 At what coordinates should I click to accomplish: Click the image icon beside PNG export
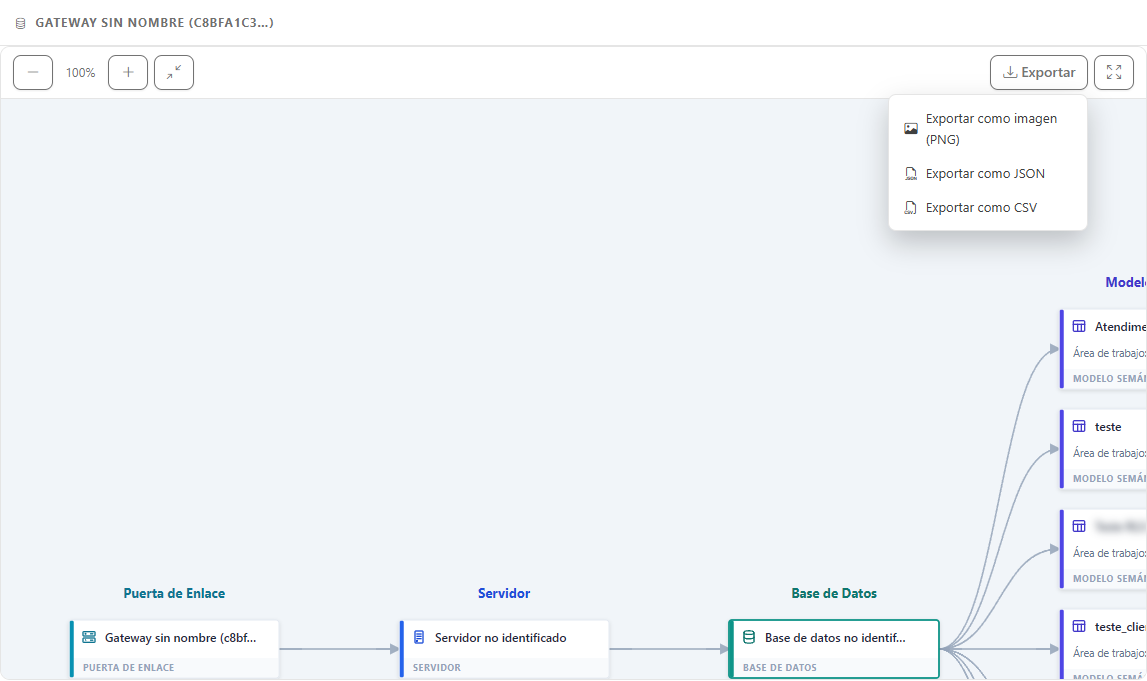pos(911,129)
